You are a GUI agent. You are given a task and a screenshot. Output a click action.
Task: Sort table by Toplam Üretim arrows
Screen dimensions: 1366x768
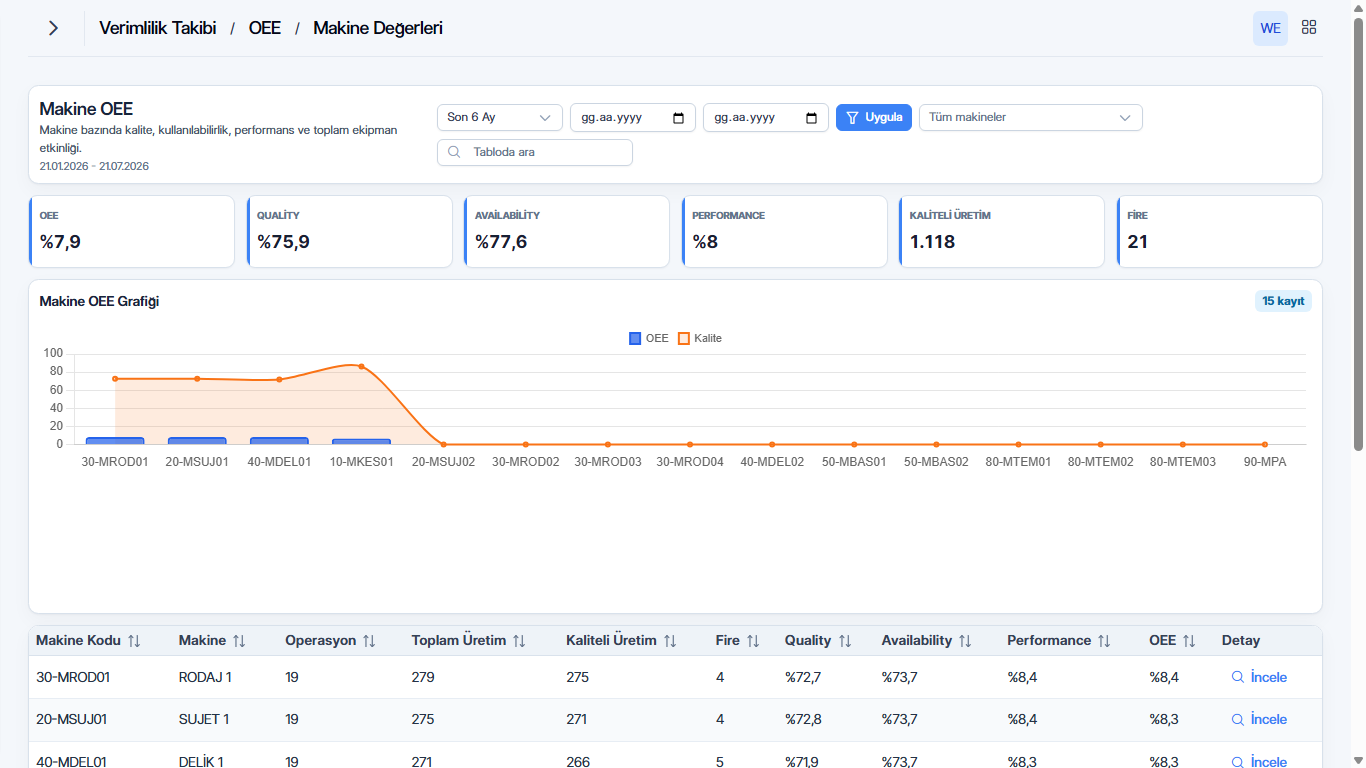click(x=519, y=641)
